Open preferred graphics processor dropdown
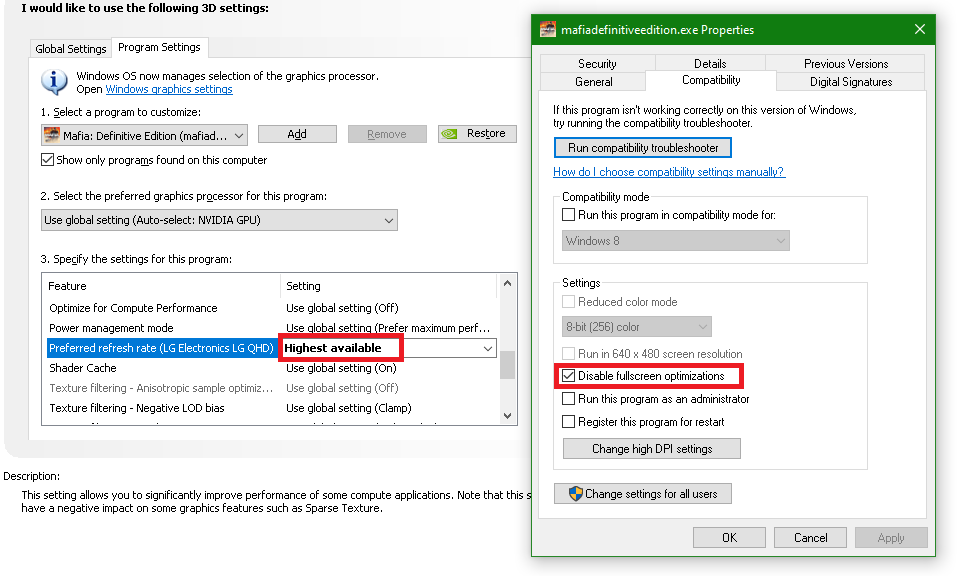 click(219, 220)
